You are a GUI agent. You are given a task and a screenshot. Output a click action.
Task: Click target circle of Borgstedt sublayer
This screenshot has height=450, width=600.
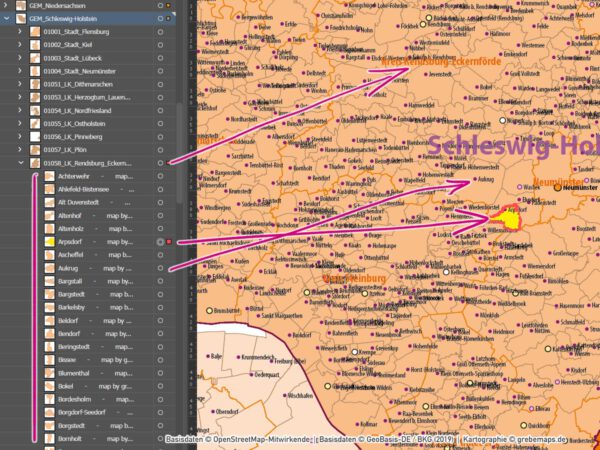coord(160,426)
